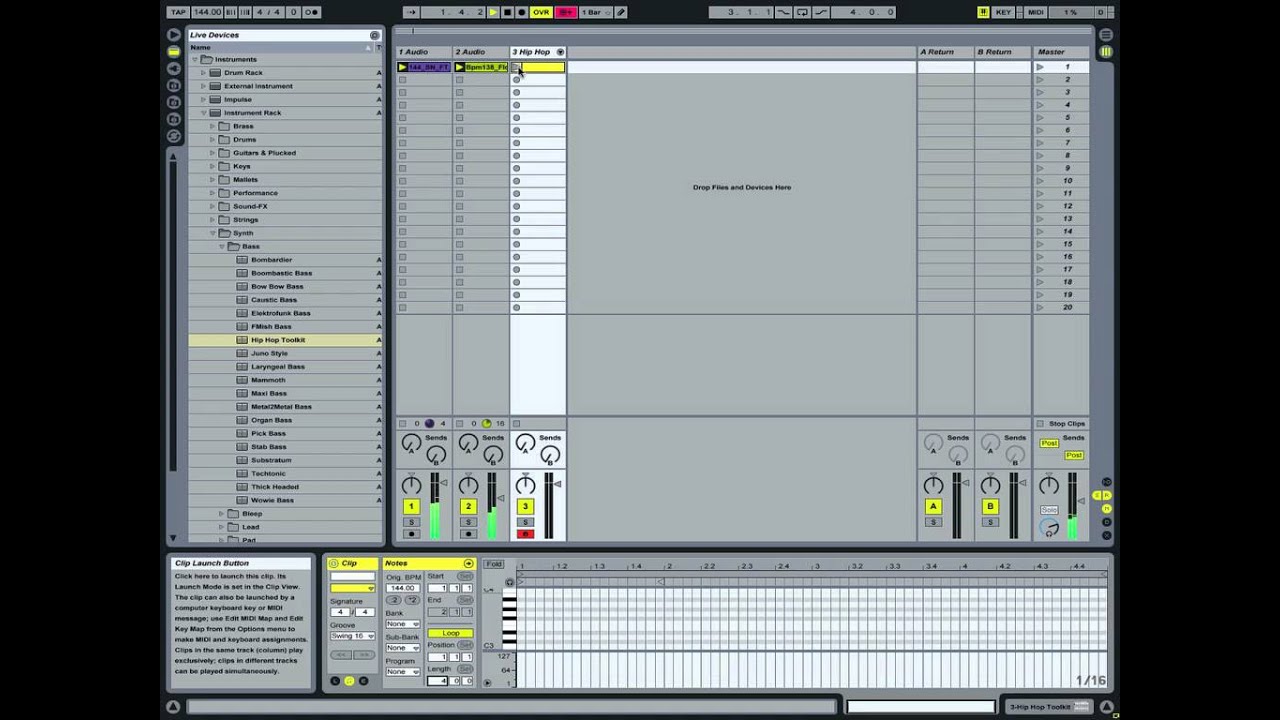Expand the Brass folder
This screenshot has height=720, width=1280.
[212, 126]
